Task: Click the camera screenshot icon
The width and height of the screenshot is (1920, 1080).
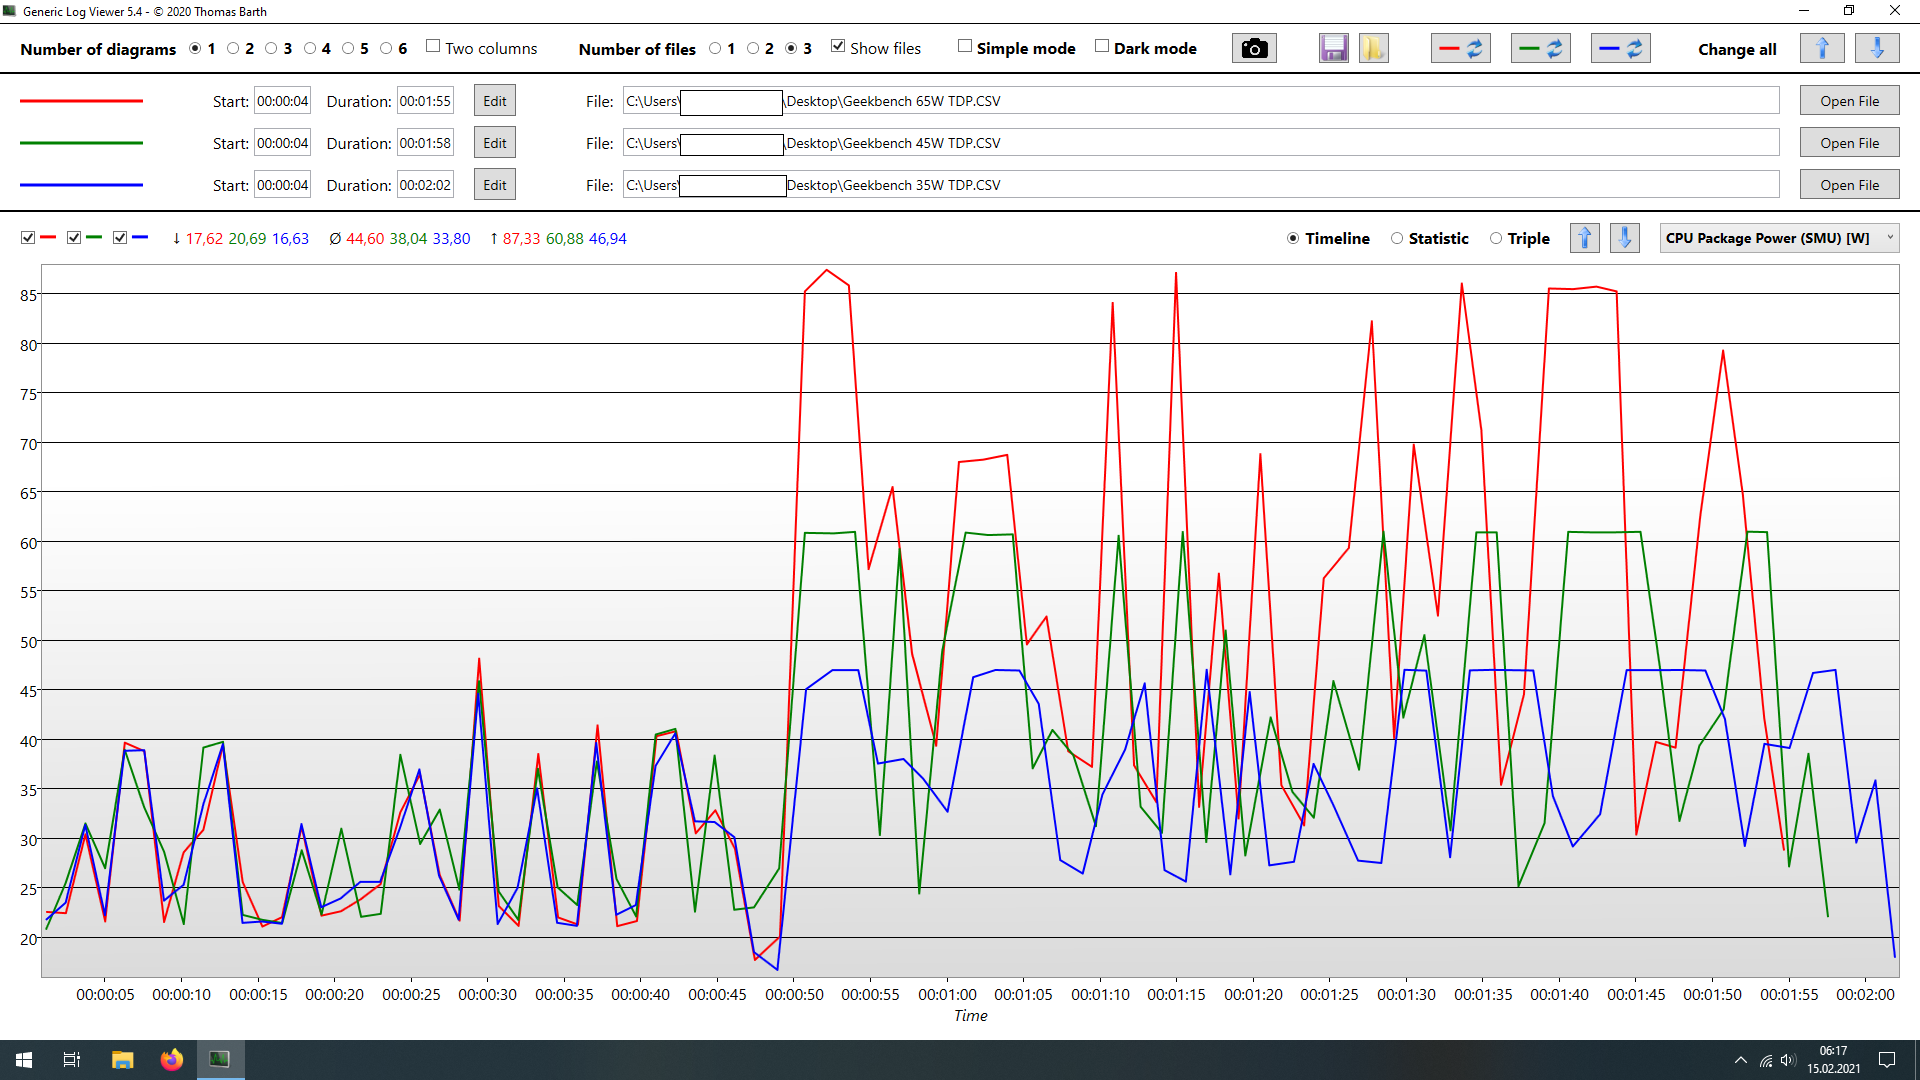Action: point(1254,48)
